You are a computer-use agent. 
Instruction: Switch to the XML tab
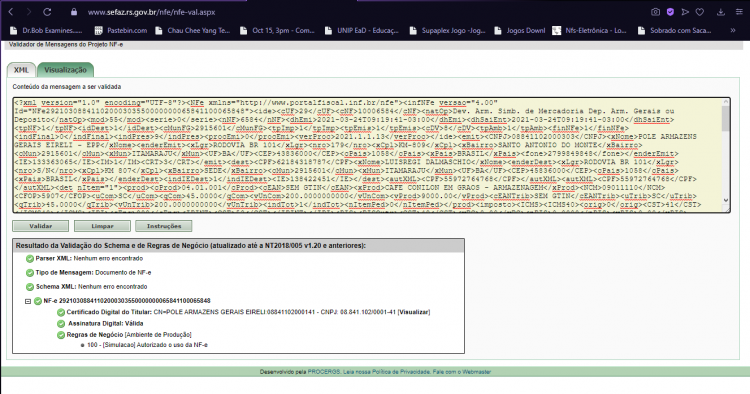[x=21, y=70]
